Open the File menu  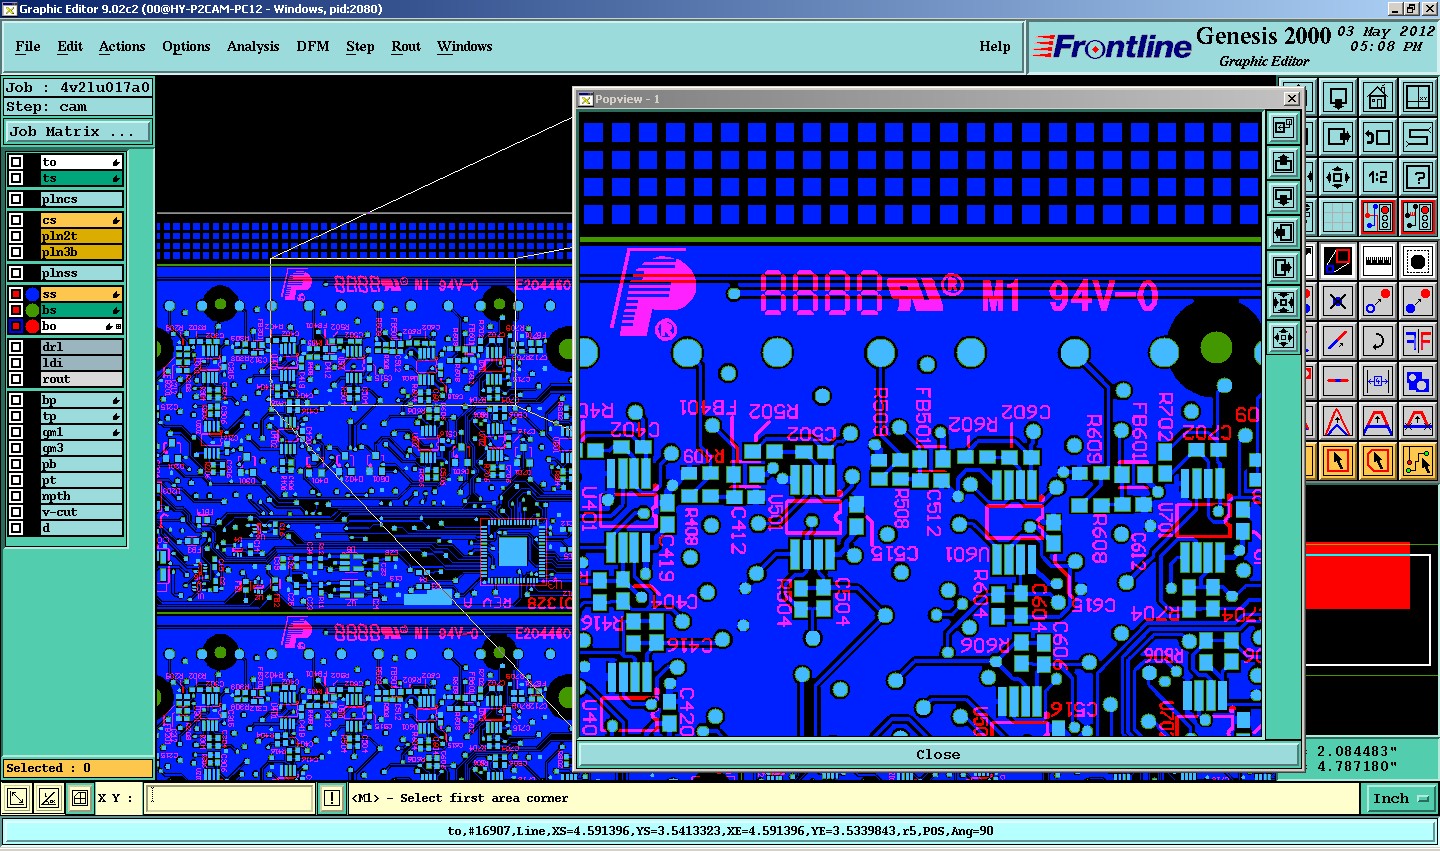[28, 46]
